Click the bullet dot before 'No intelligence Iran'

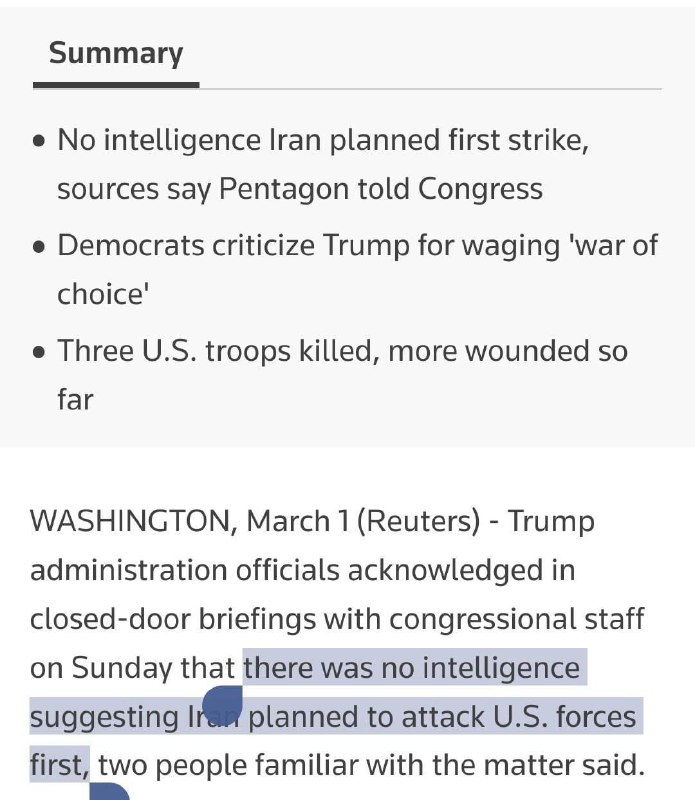[x=39, y=141]
